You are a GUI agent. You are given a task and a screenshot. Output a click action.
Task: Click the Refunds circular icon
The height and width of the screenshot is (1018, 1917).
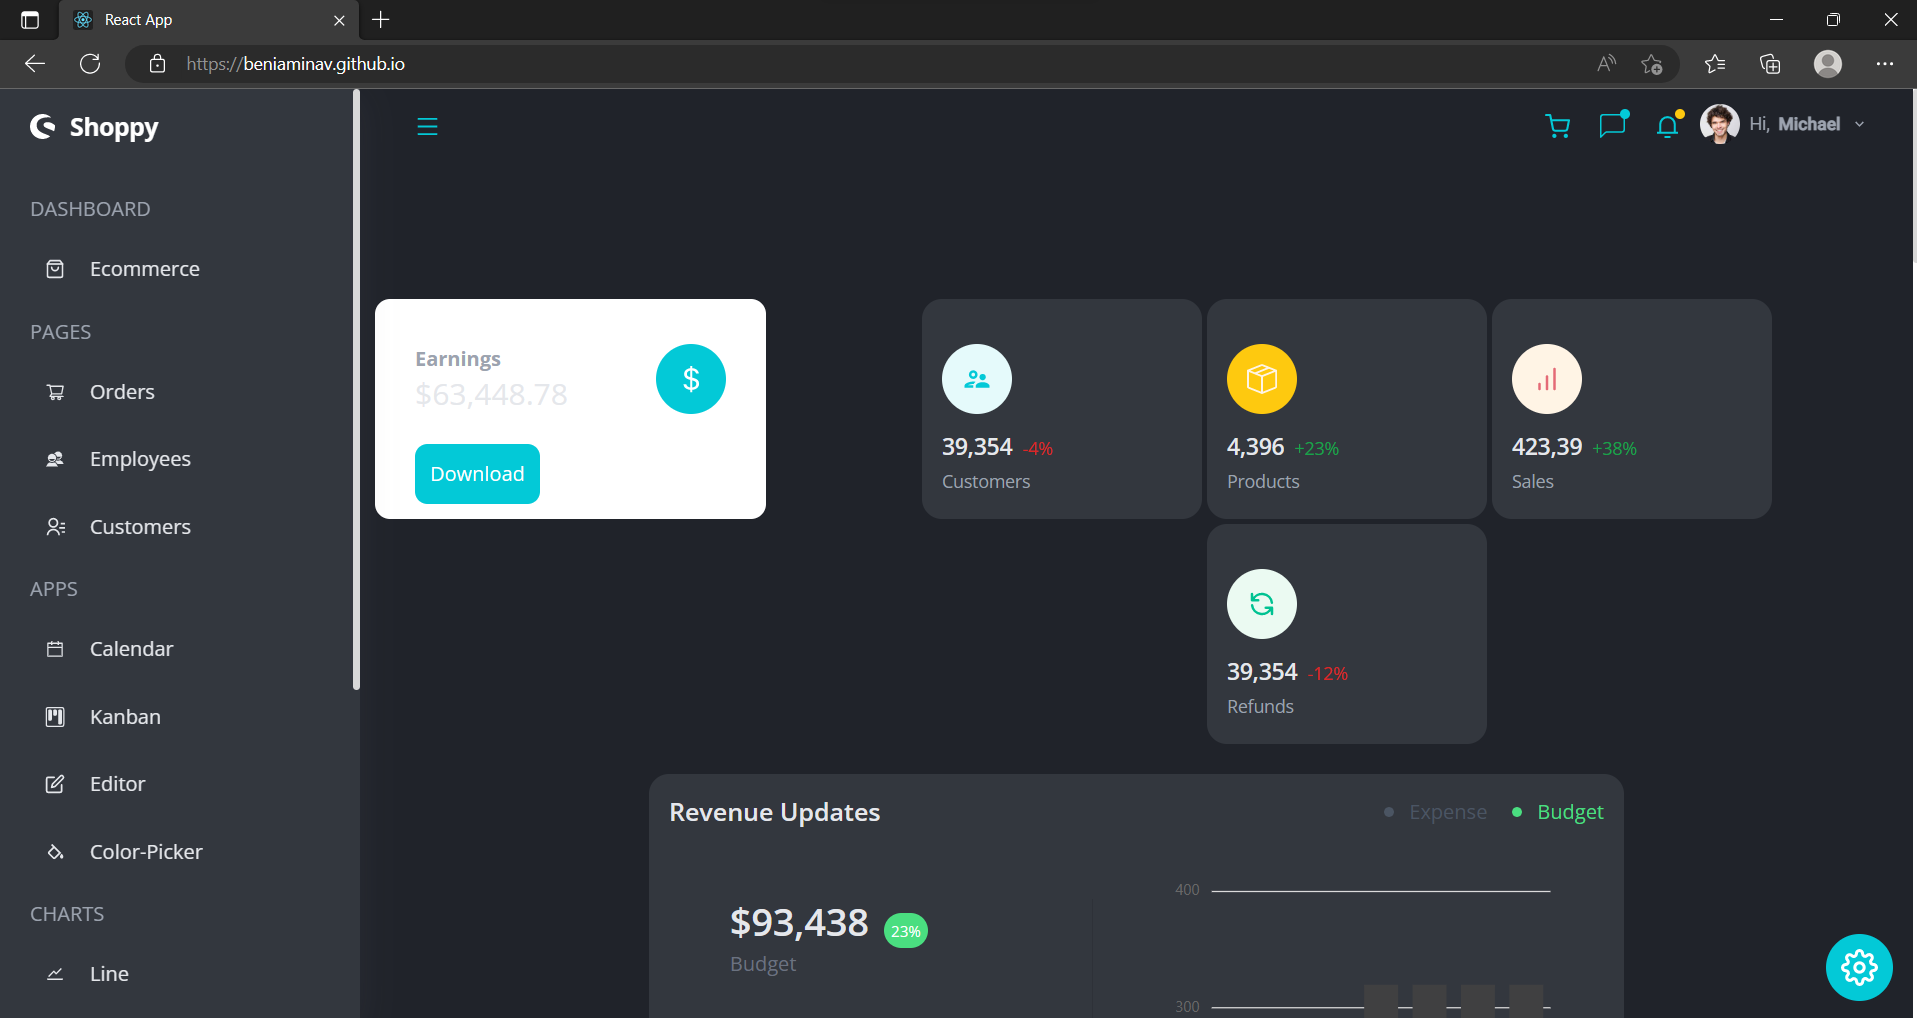1261,604
